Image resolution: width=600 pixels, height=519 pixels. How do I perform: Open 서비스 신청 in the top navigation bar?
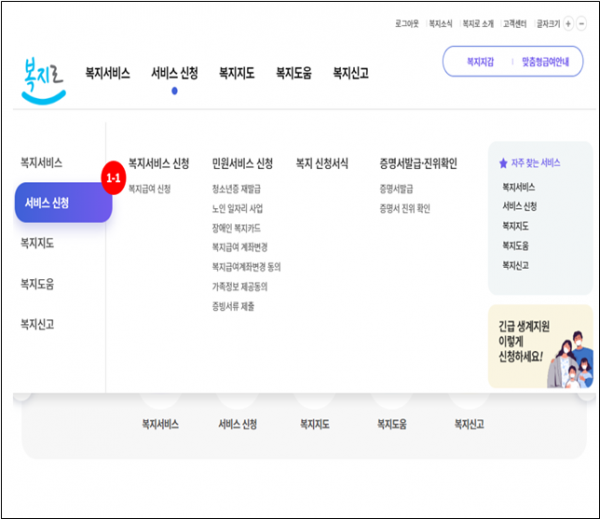tap(174, 73)
